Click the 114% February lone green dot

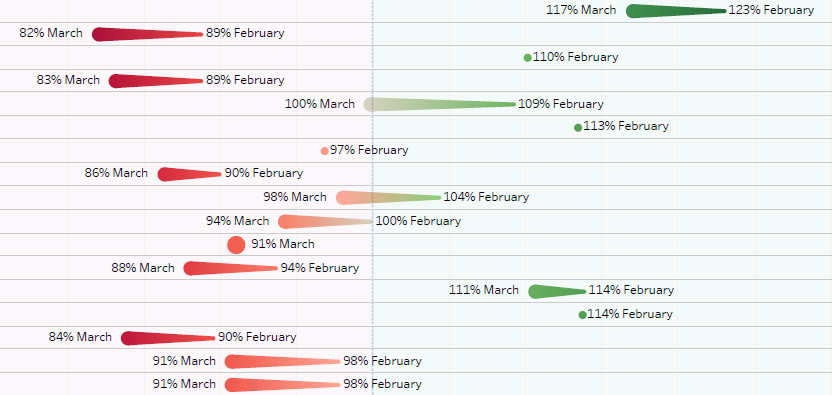click(583, 315)
